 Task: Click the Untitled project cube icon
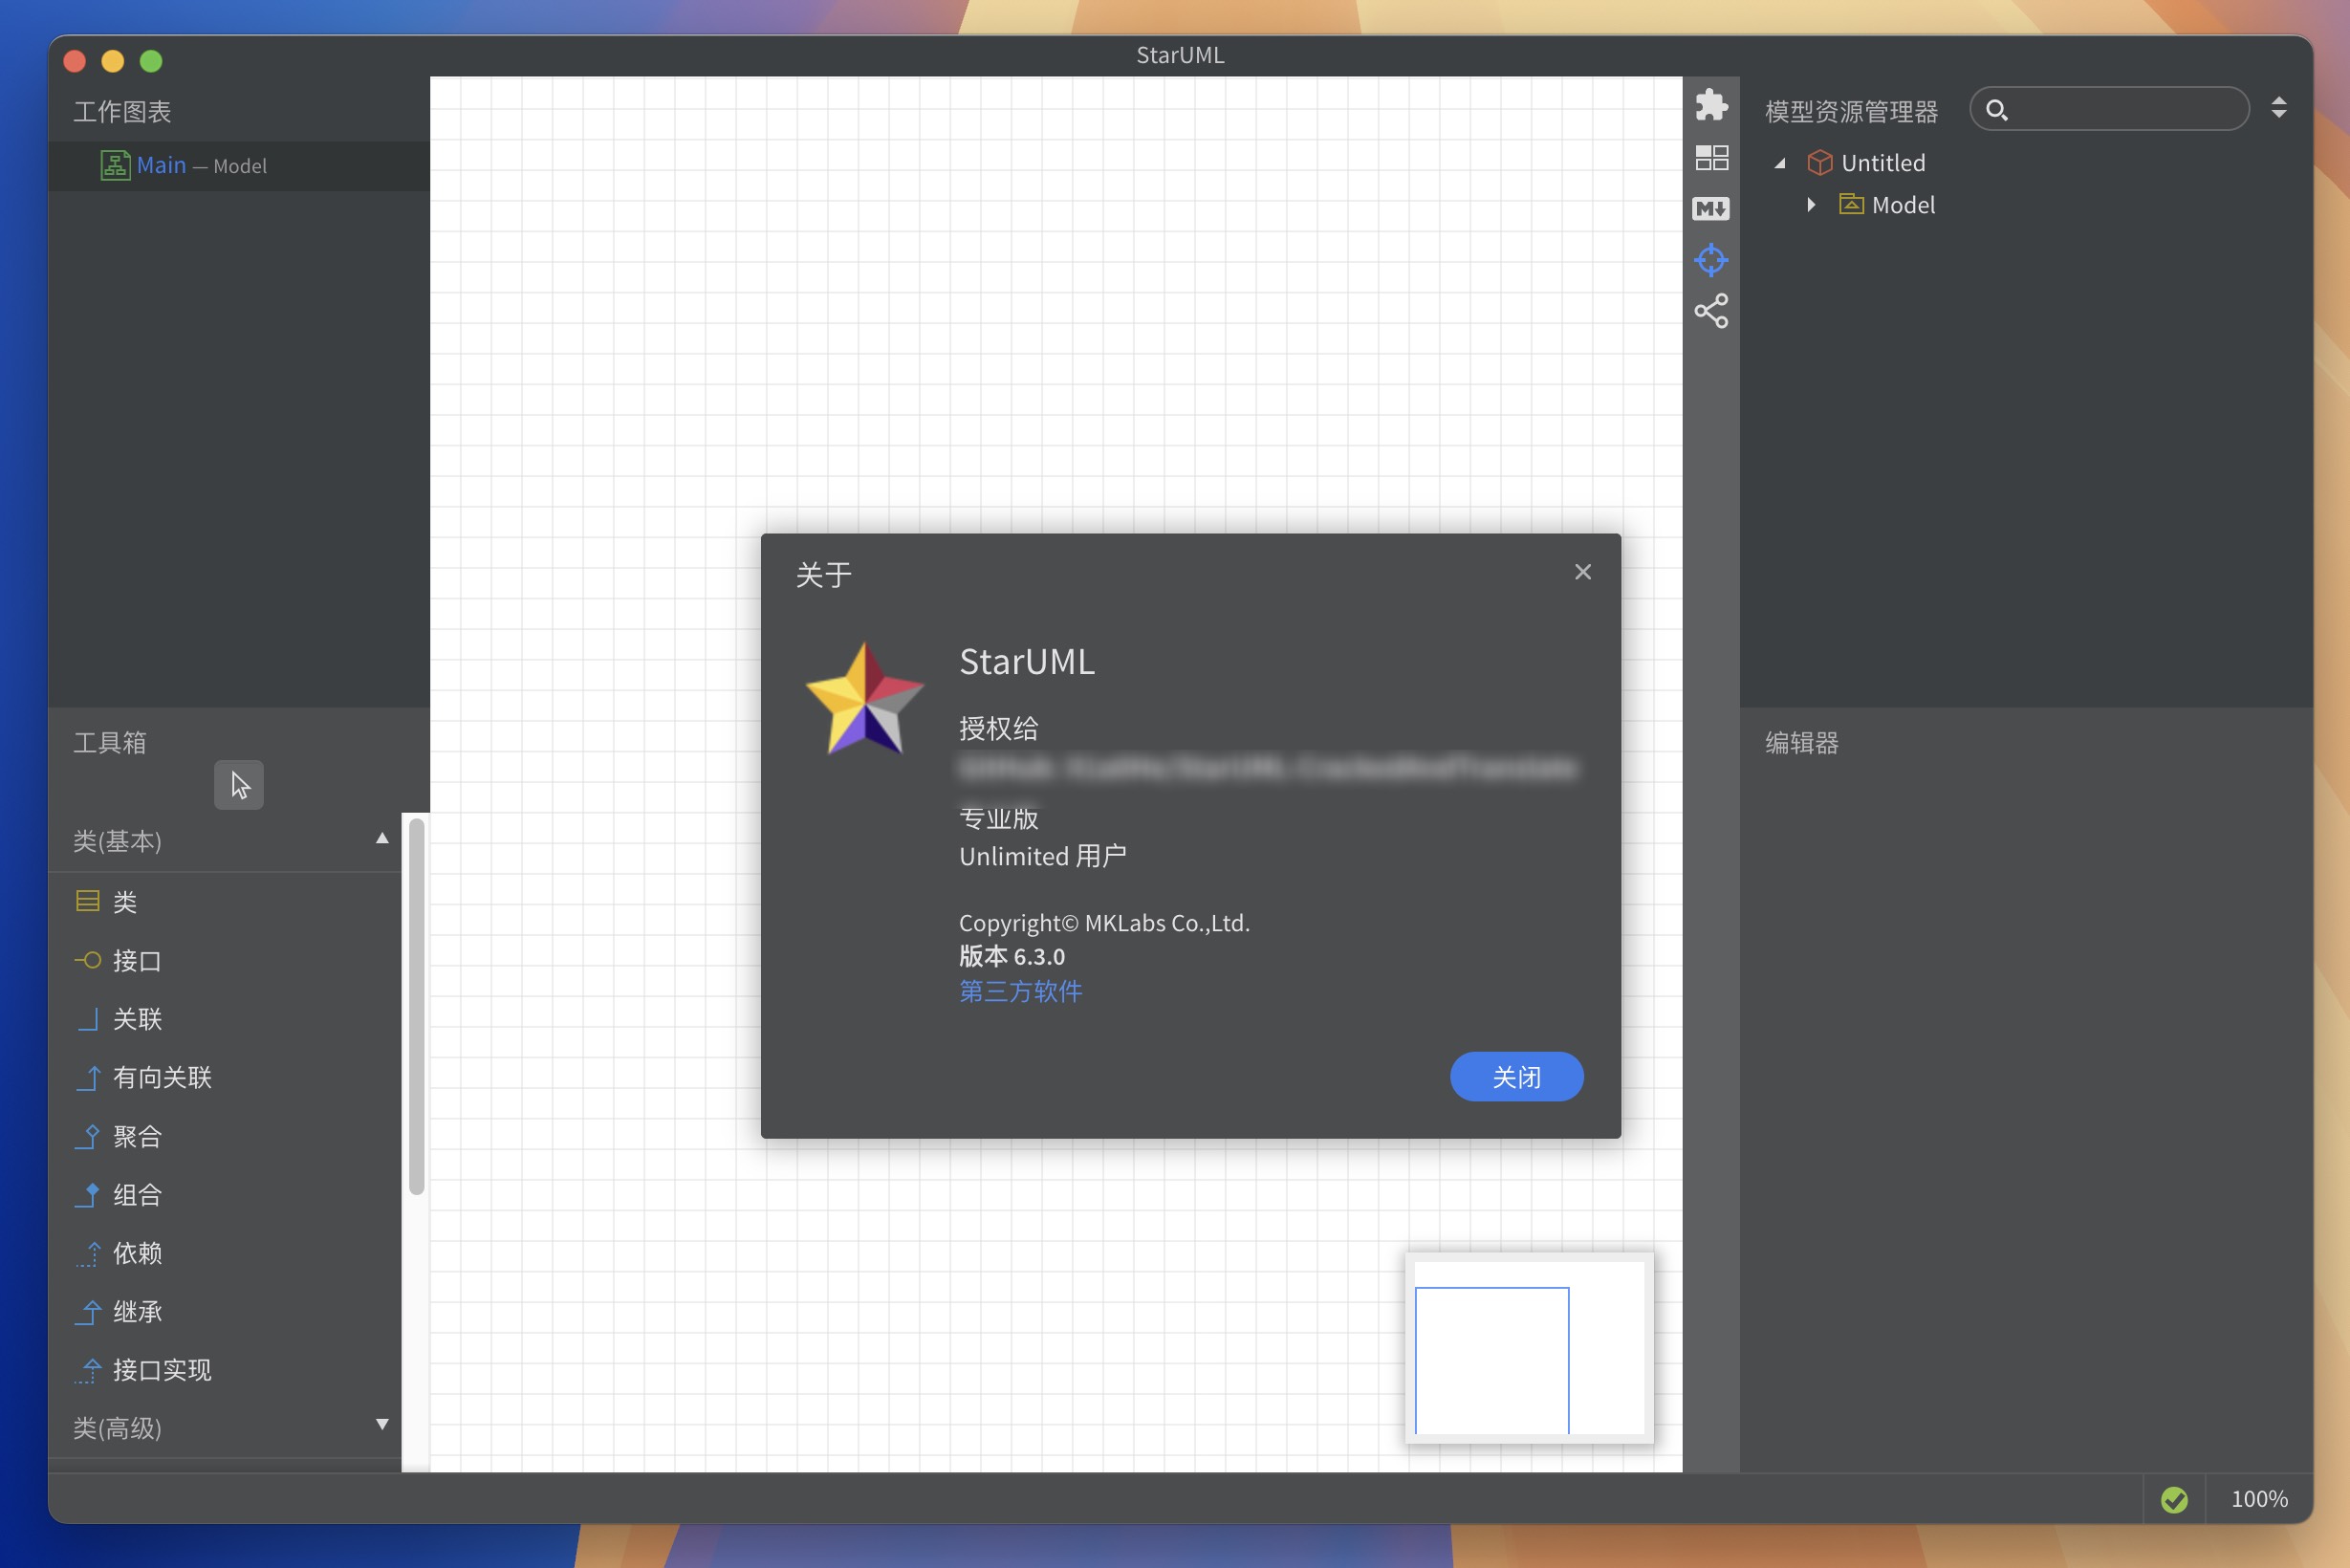(x=1819, y=162)
